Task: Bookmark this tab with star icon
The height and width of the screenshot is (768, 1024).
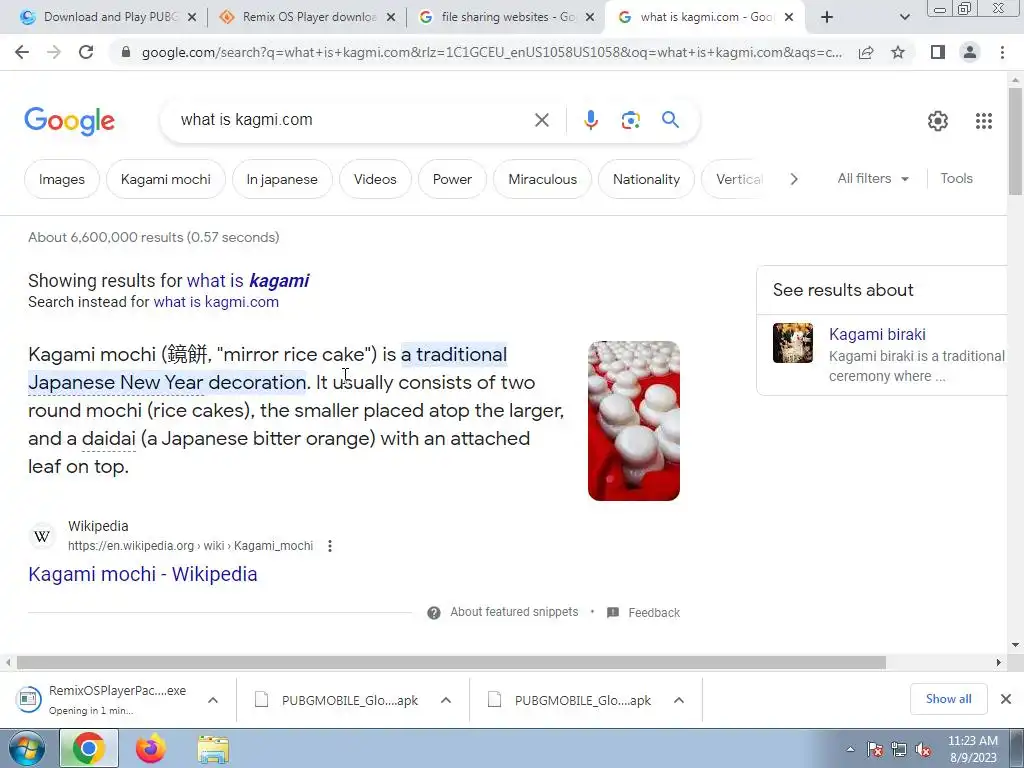Action: (898, 52)
